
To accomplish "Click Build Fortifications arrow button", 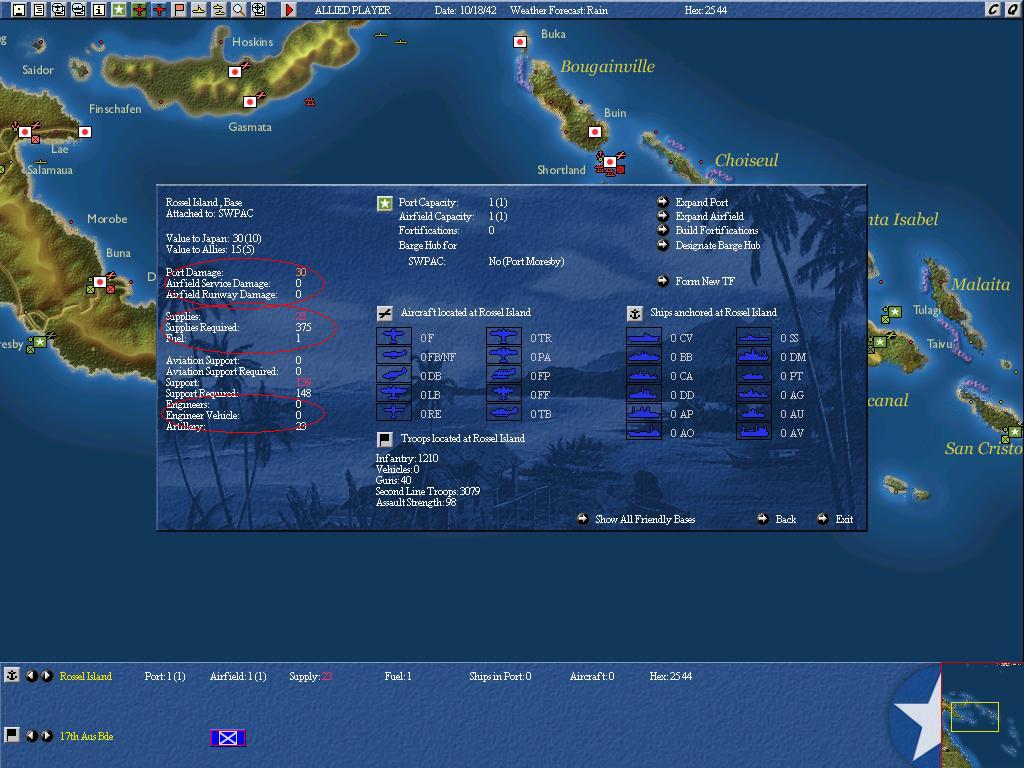I will [663, 230].
